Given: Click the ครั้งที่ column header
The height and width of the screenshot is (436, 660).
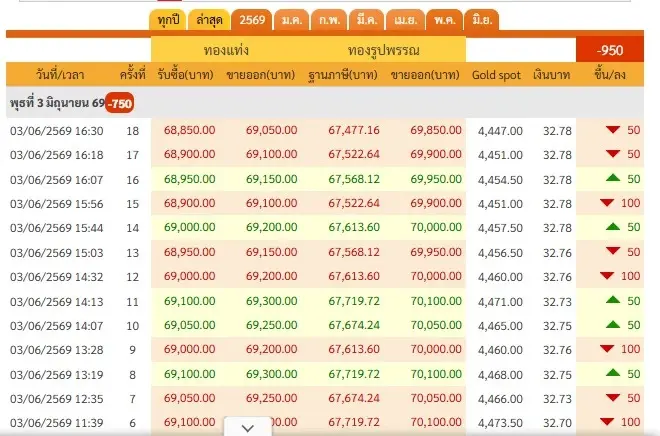Looking at the screenshot, I should click(x=133, y=75).
